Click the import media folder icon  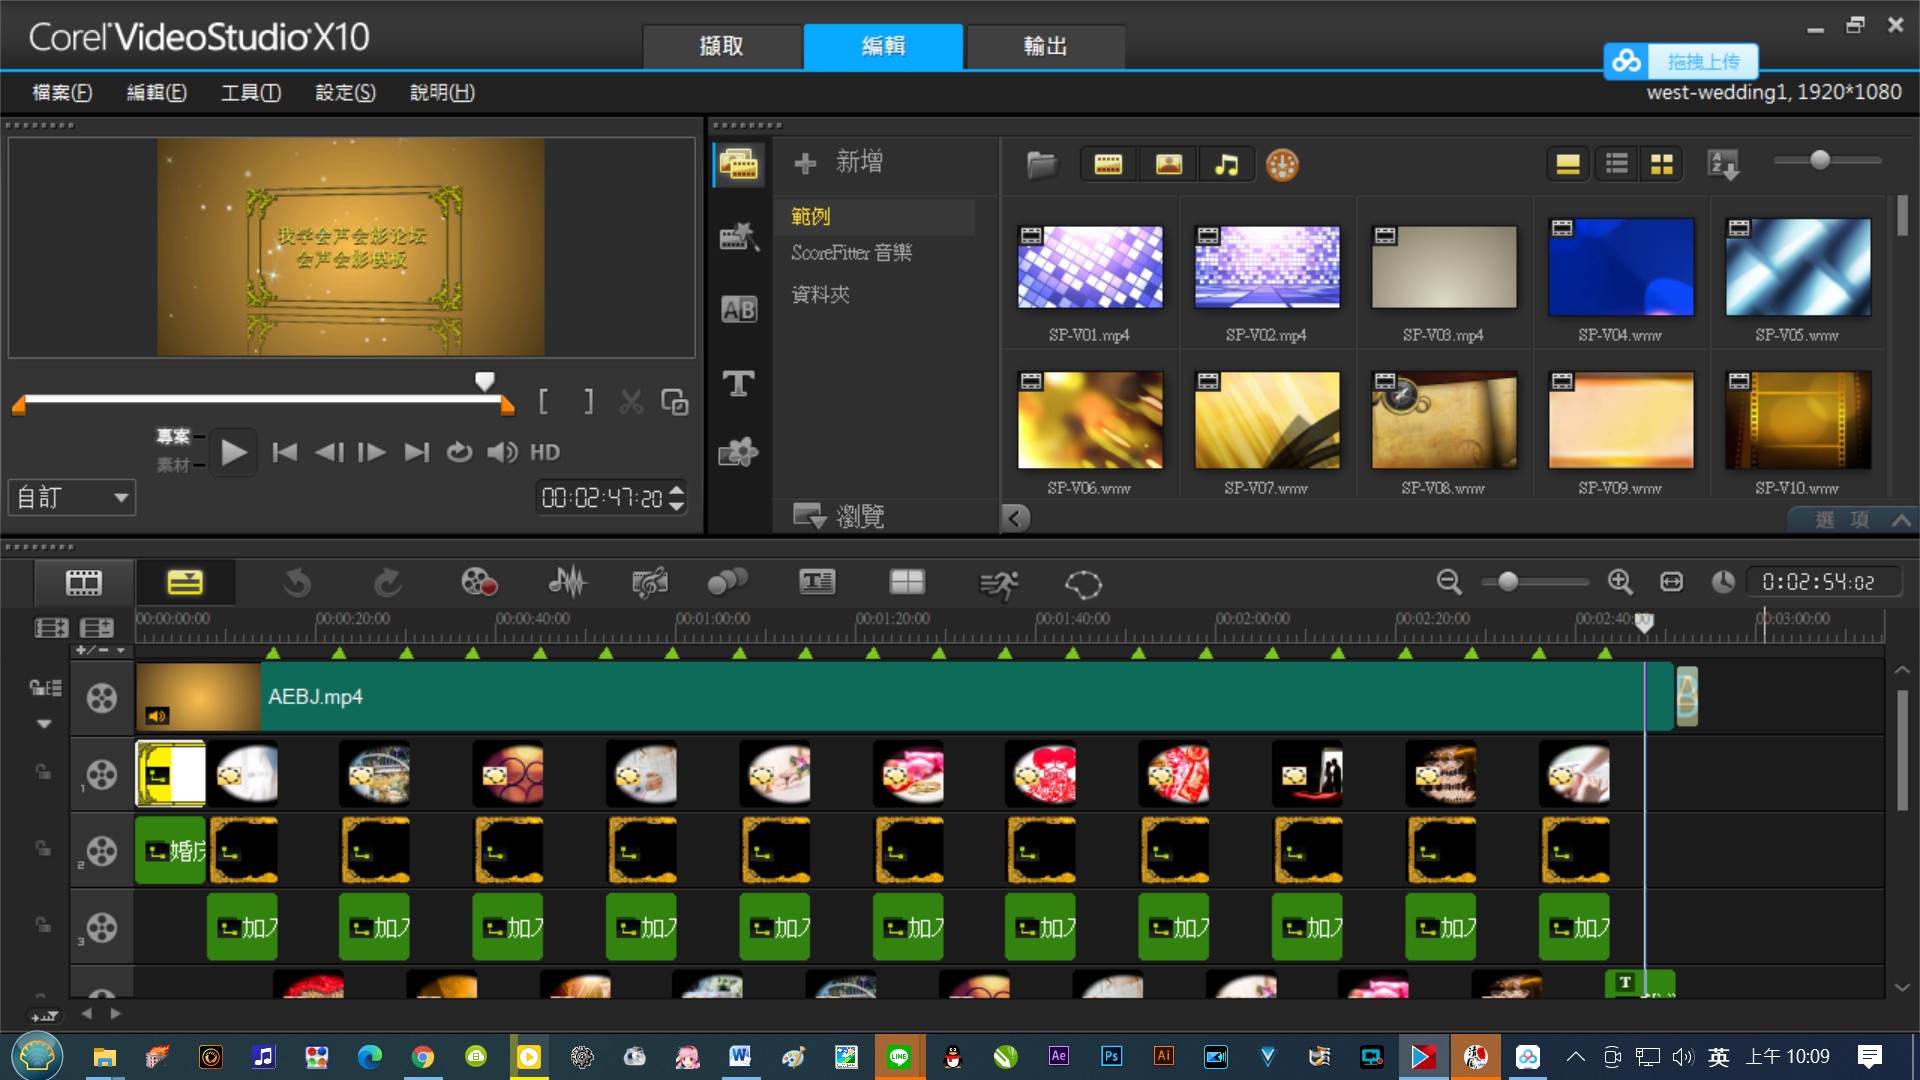click(x=1041, y=164)
